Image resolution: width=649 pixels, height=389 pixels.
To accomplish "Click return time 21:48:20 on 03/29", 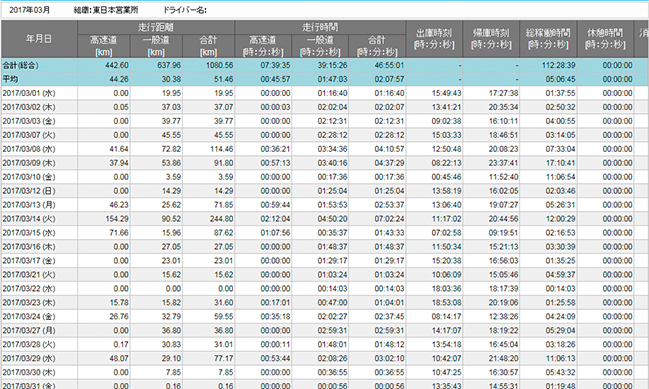I will click(503, 358).
